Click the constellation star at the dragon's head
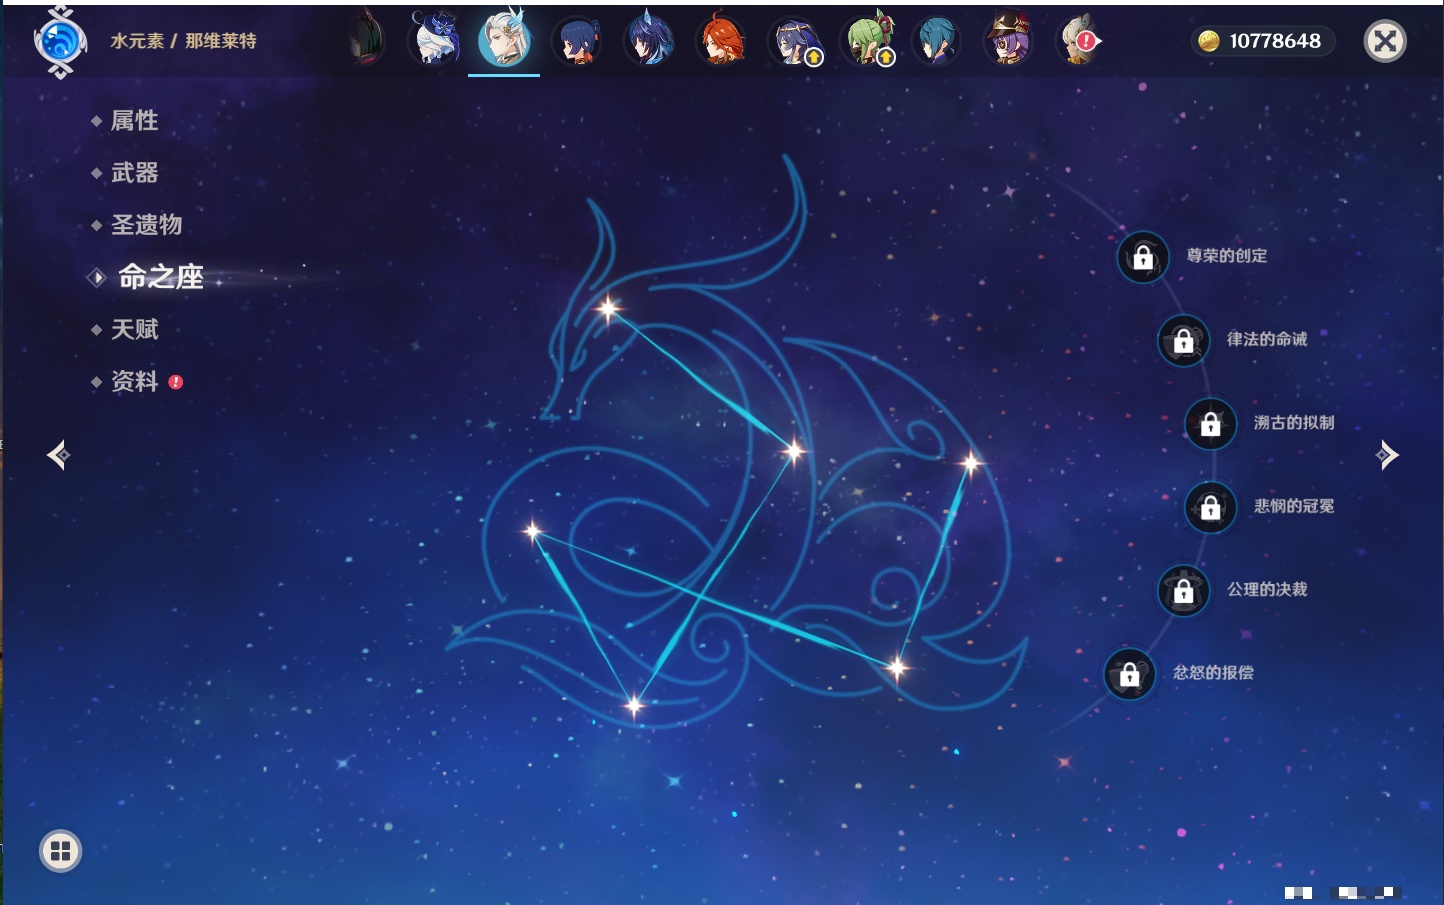Screen dimensions: 1444x905 click(607, 308)
